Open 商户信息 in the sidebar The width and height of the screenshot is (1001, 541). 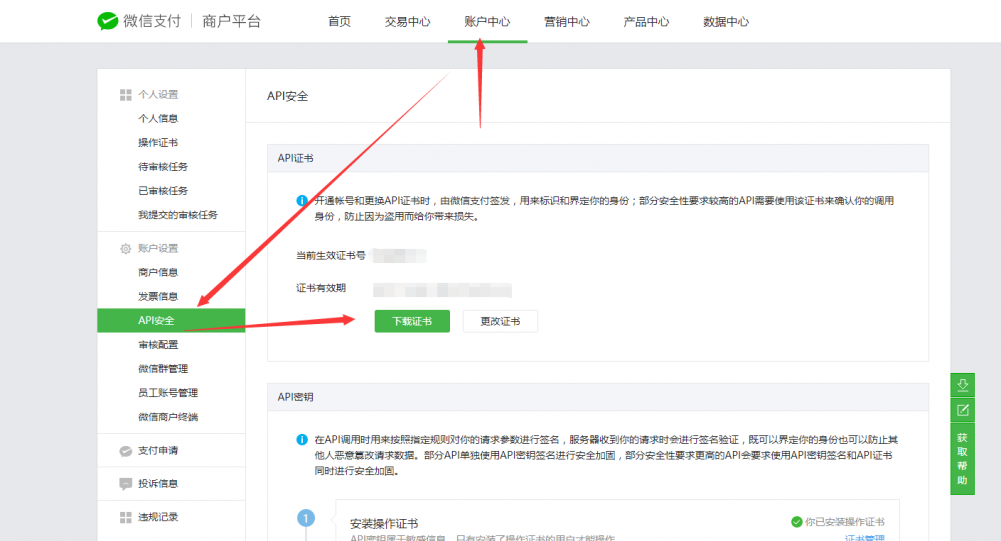158,272
